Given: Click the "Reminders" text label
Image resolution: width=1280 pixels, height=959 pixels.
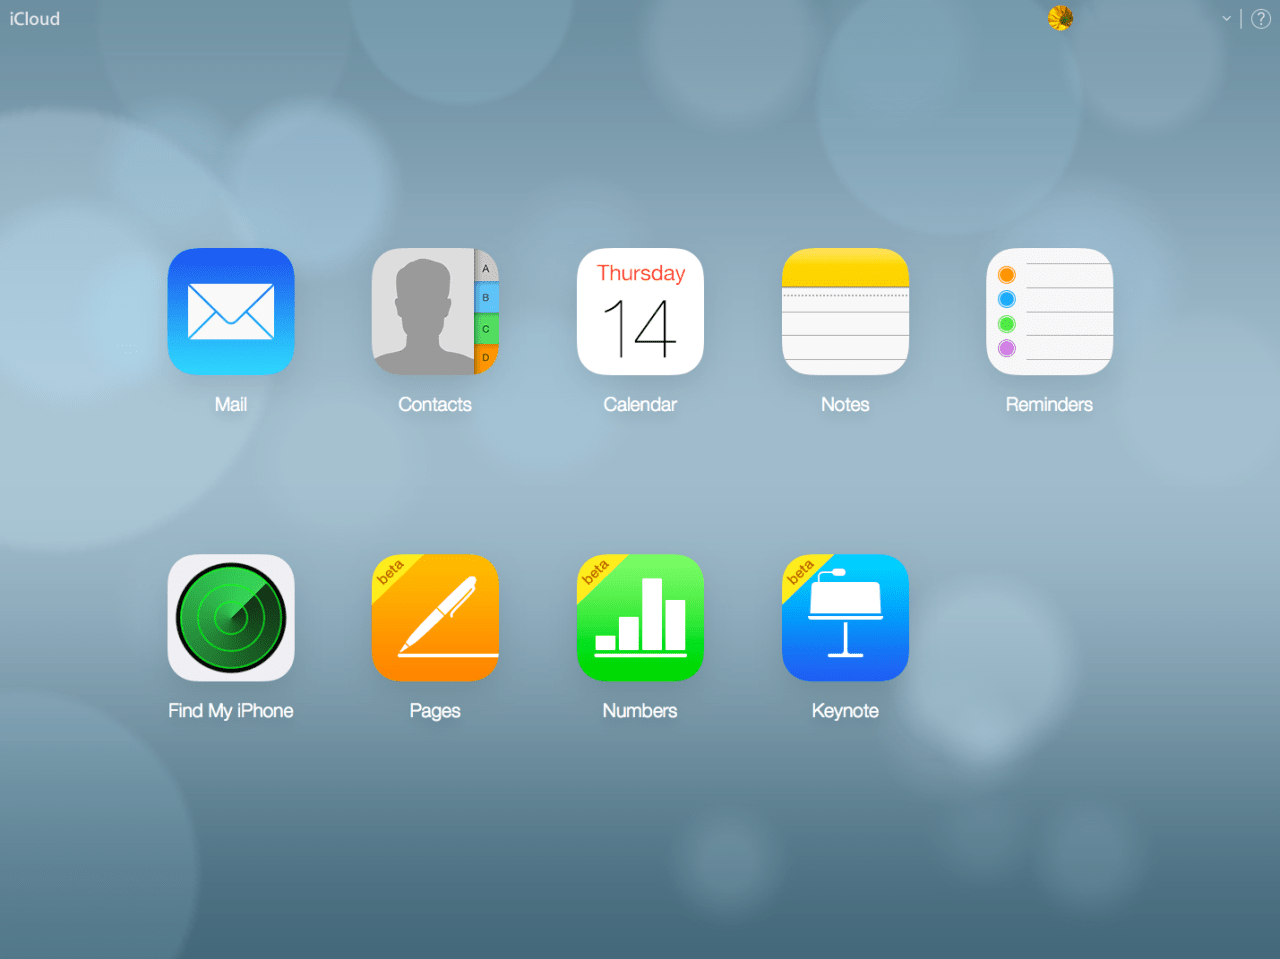Looking at the screenshot, I should click(x=1049, y=405).
